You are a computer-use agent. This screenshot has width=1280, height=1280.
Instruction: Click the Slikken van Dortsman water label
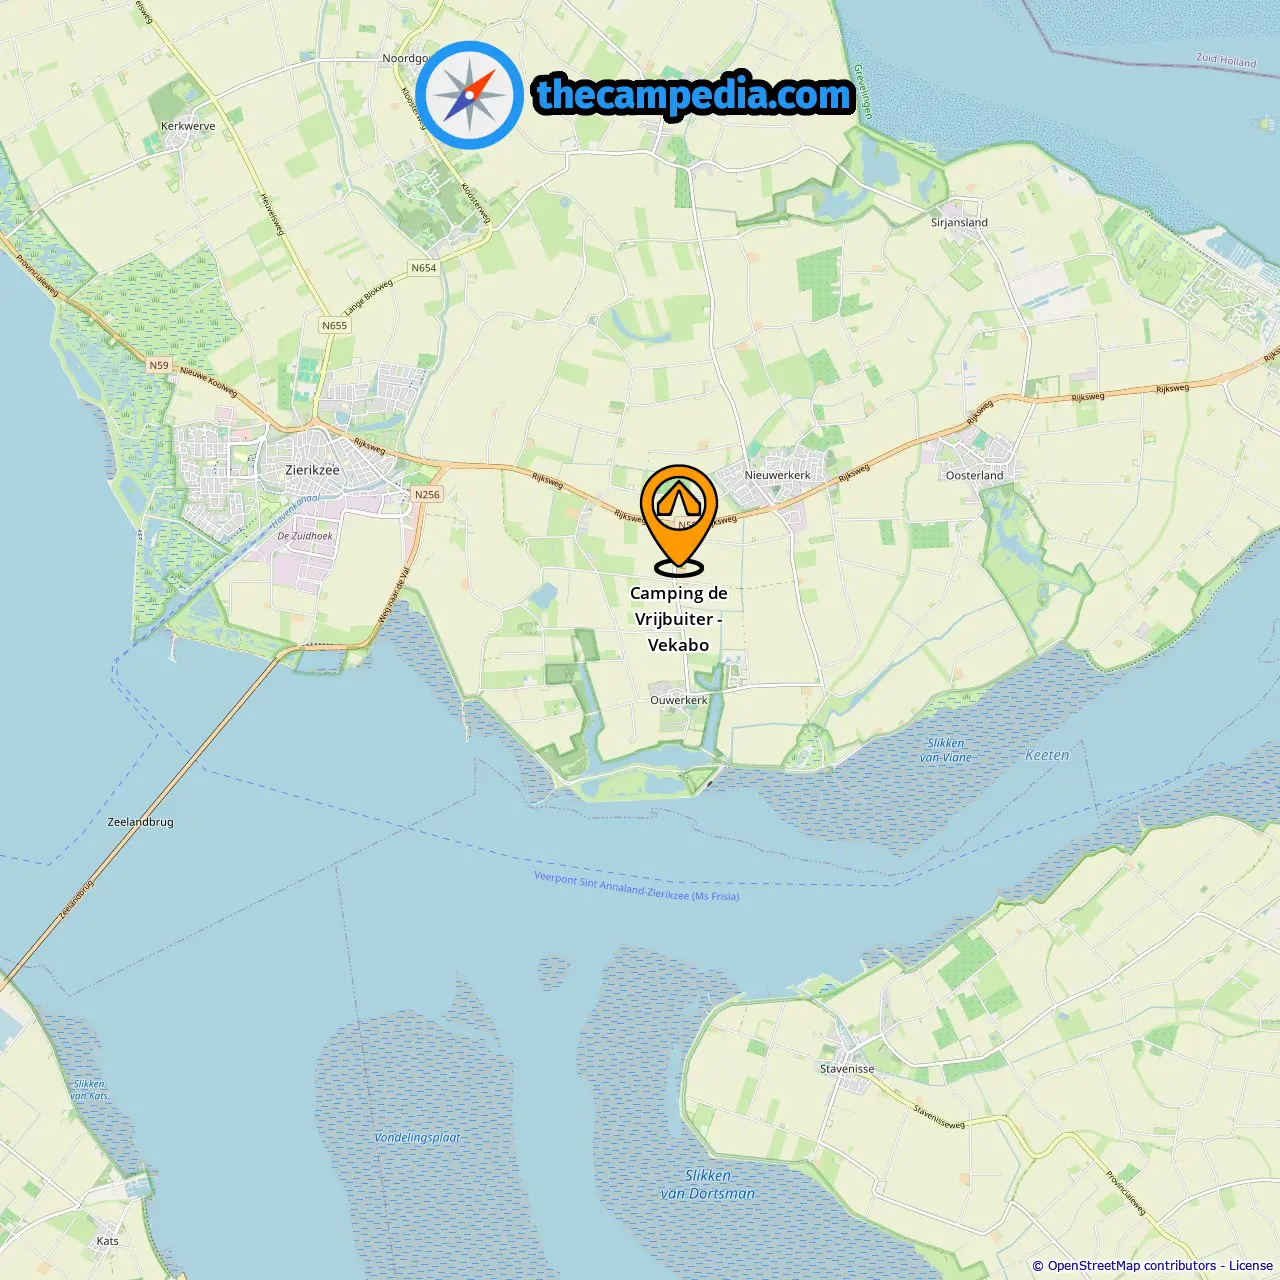click(x=708, y=1184)
